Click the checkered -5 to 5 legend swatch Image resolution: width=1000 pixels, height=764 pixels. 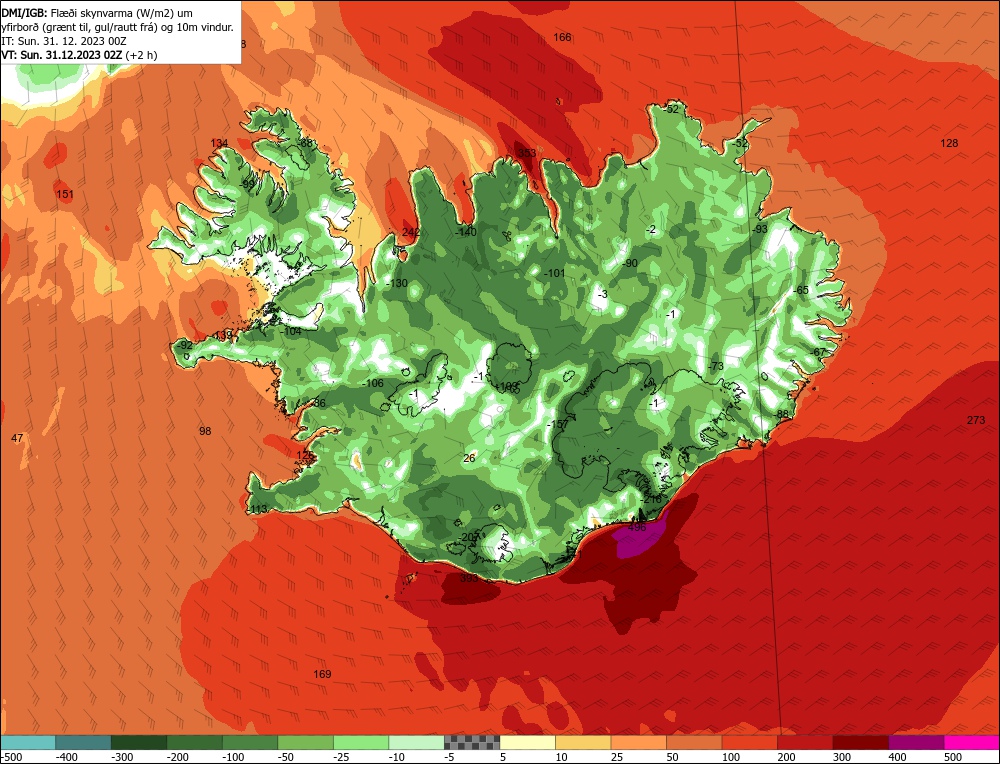tap(472, 742)
